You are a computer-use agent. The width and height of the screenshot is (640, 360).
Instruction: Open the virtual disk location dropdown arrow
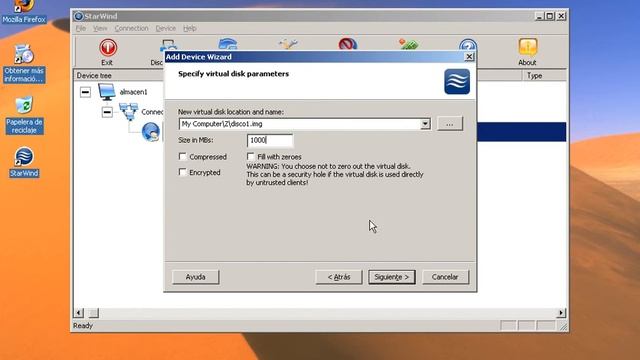click(425, 124)
